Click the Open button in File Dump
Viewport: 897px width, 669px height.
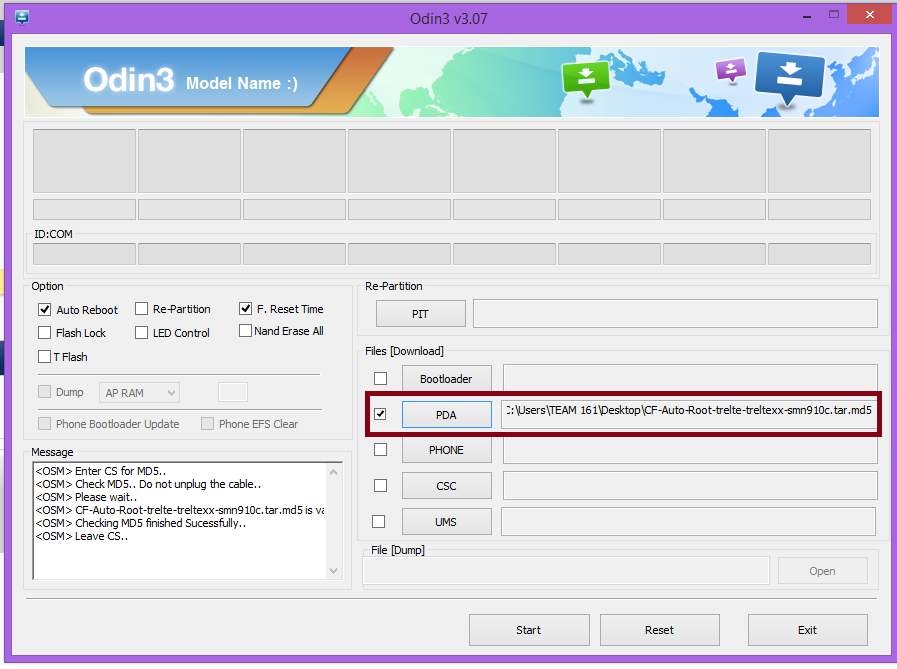pyautogui.click(x=823, y=571)
